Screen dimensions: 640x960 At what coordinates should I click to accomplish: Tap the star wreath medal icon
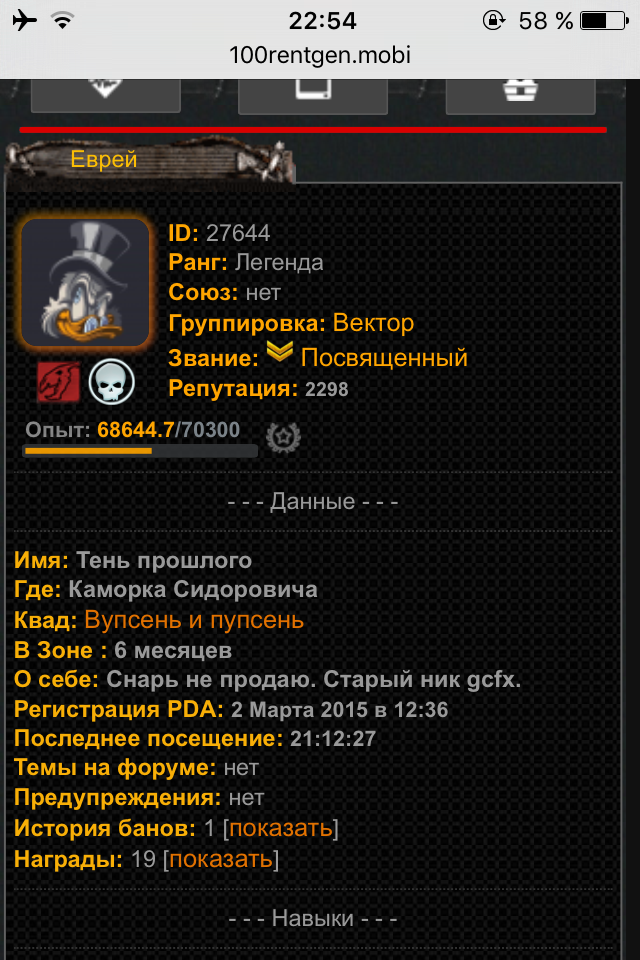click(x=284, y=437)
